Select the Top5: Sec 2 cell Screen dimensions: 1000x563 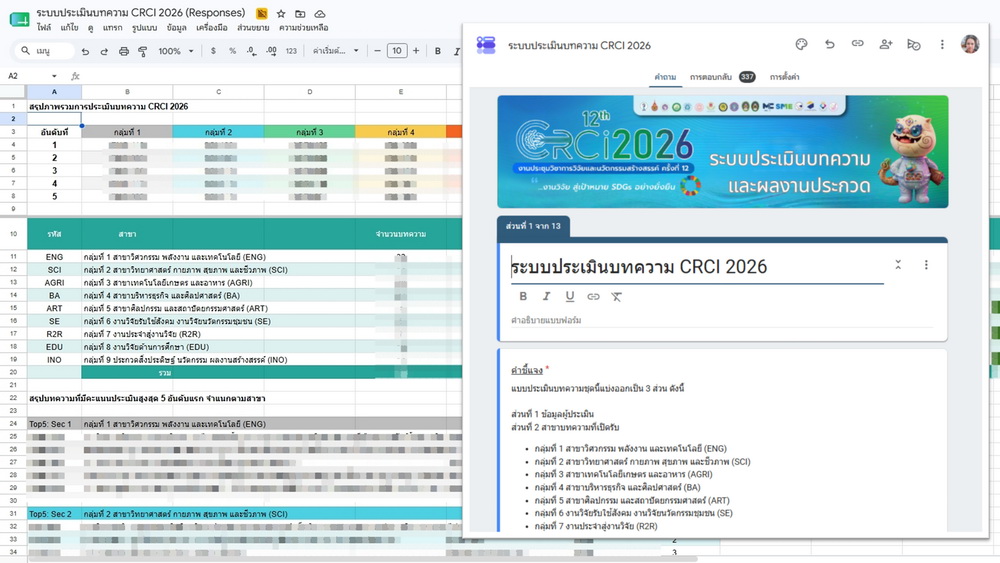[54, 514]
